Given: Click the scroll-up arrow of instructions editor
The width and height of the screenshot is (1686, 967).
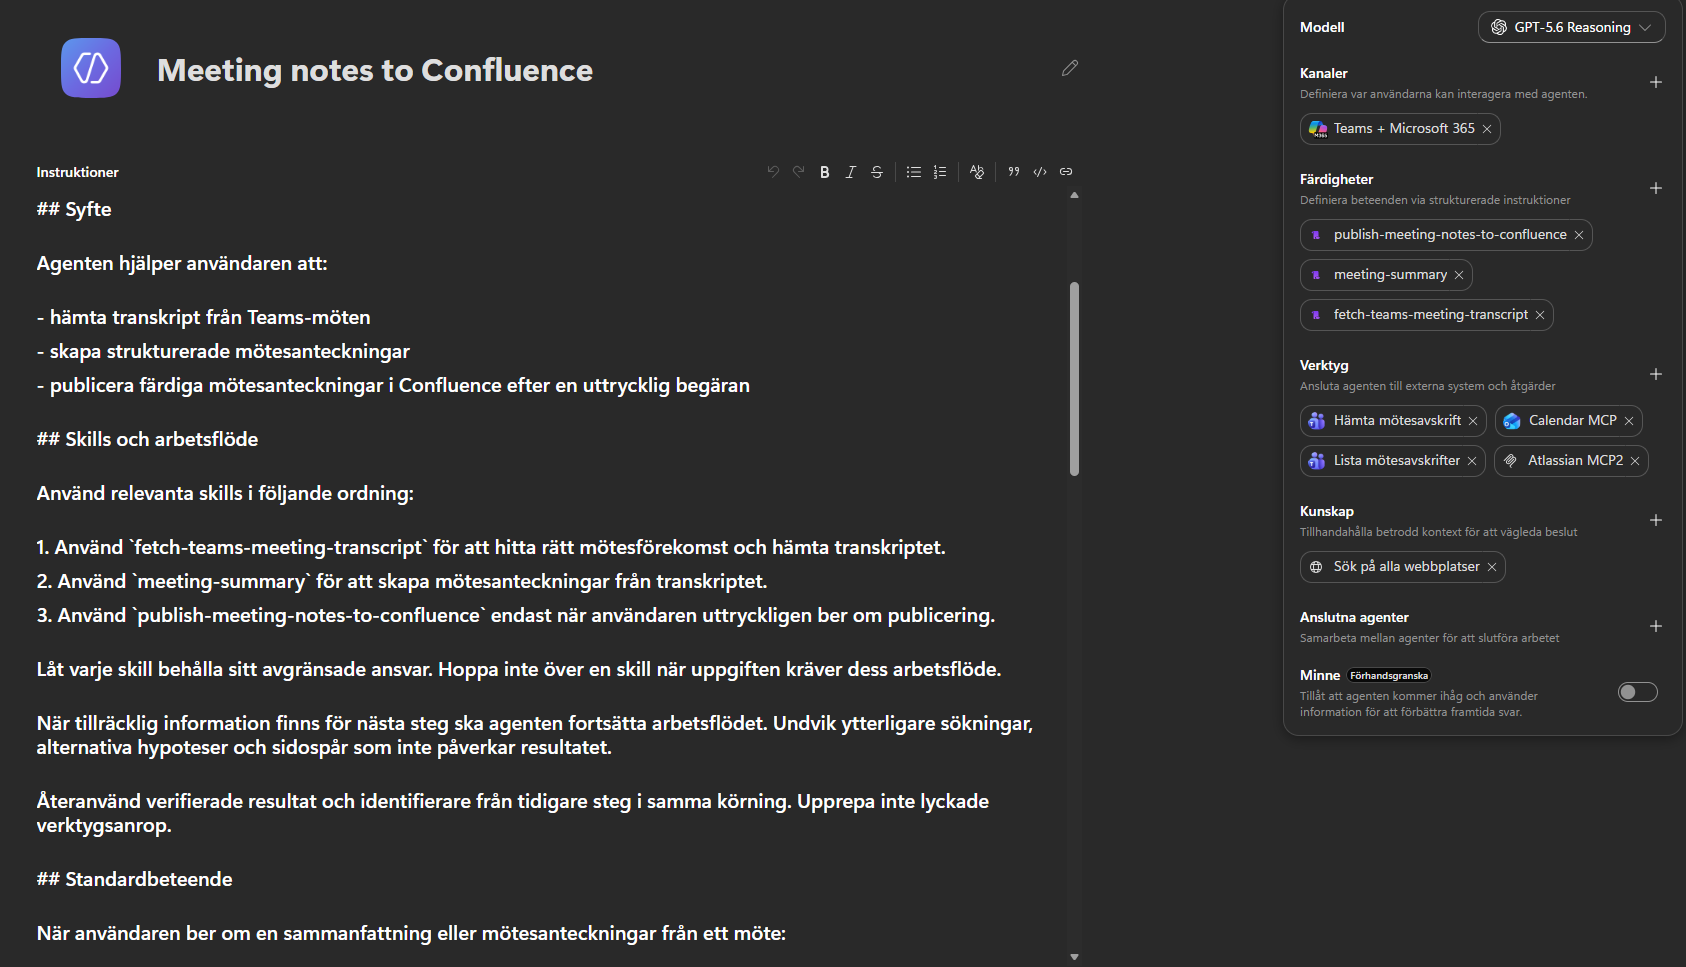Looking at the screenshot, I should click(x=1075, y=196).
